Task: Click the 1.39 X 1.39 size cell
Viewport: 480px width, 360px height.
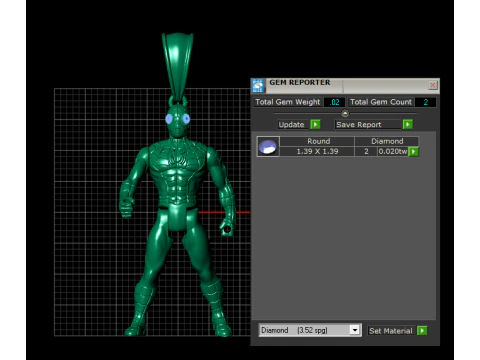Action: (317, 152)
